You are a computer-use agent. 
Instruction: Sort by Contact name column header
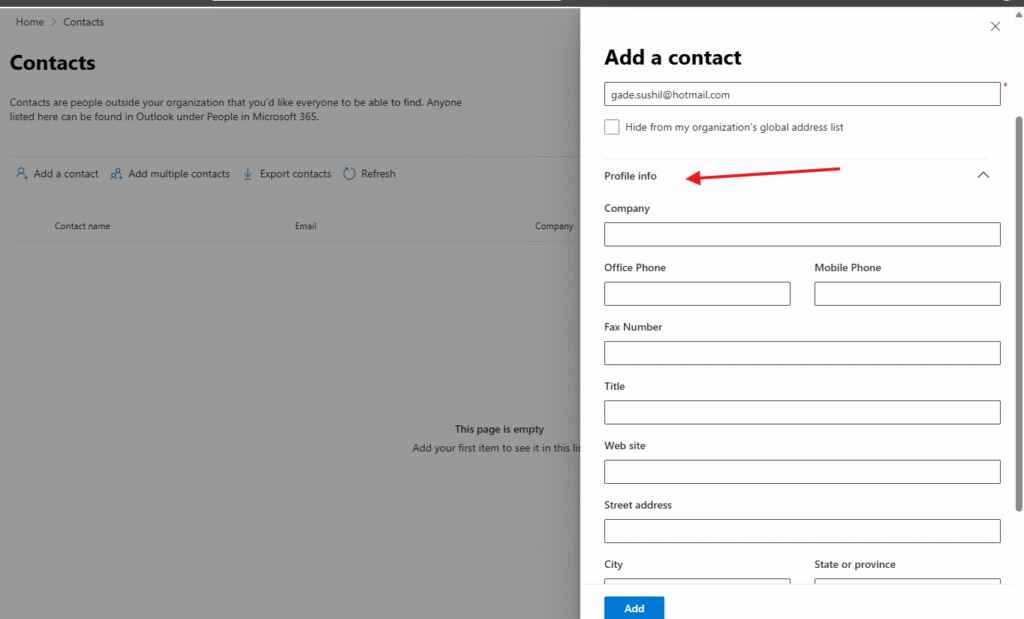pos(82,226)
